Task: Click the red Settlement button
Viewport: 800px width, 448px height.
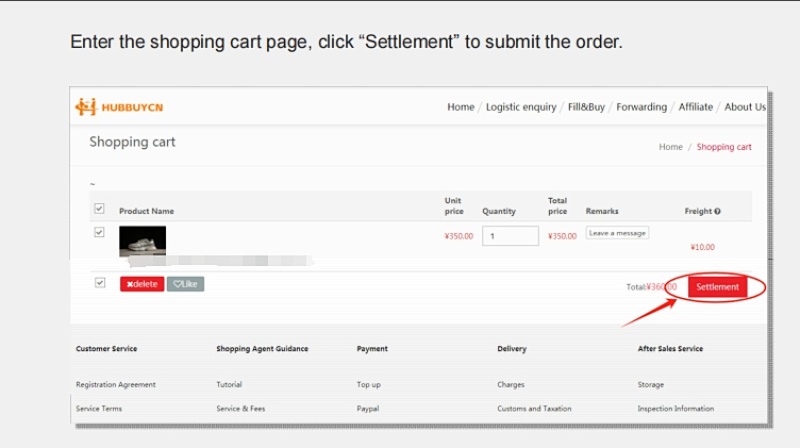Action: [x=717, y=287]
